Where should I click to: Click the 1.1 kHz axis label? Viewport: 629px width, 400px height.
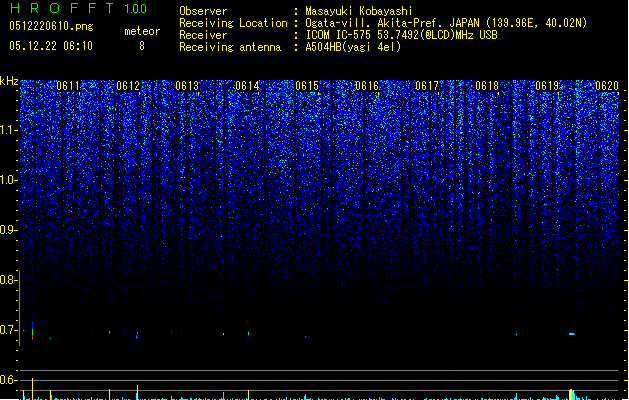tap(8, 130)
